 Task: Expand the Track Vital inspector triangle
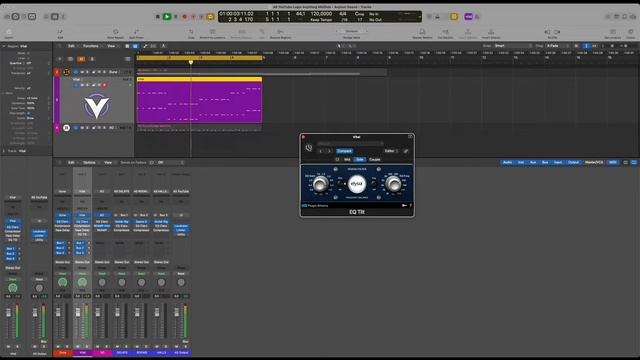tap(4, 151)
